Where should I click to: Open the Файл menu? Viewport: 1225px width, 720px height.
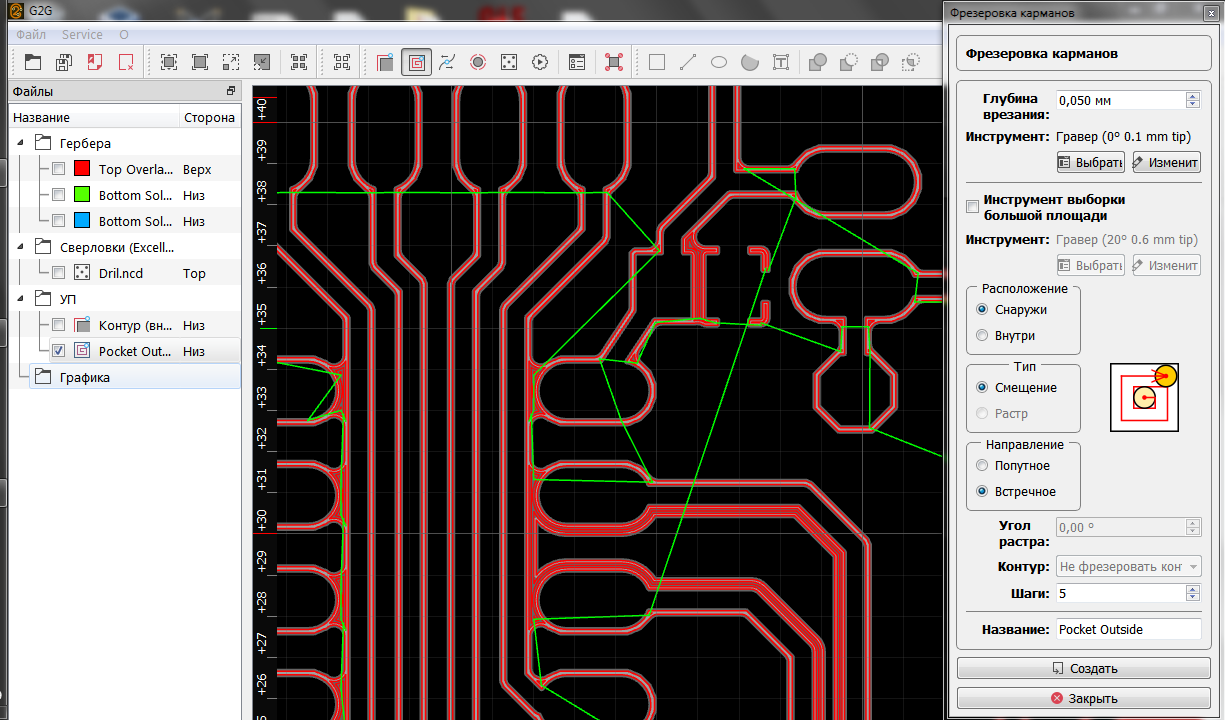(32, 34)
